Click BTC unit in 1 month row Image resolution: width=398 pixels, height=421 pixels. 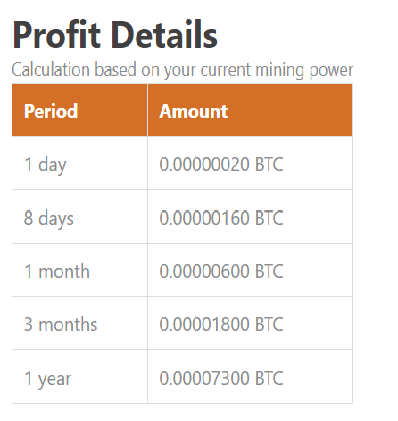[x=269, y=271]
